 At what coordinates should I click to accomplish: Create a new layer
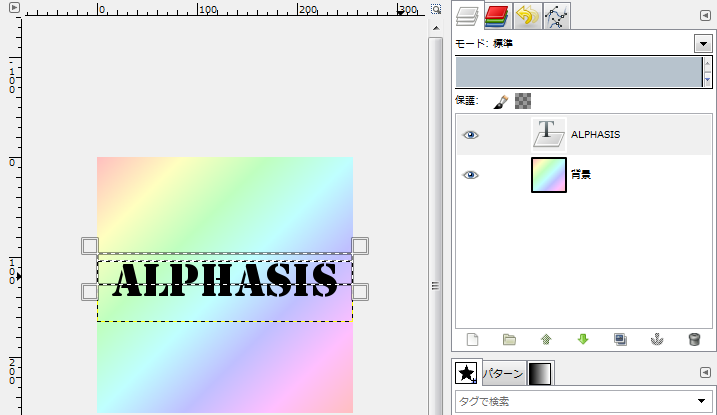(472, 340)
